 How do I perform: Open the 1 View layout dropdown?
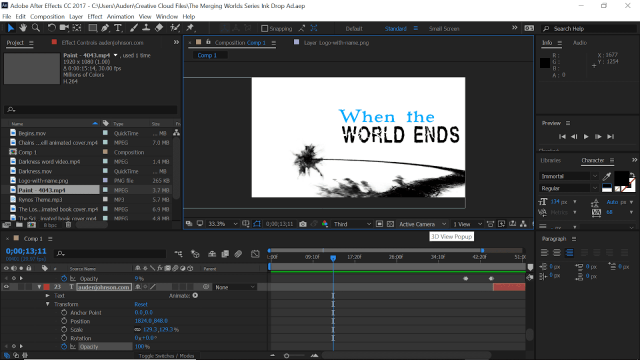(467, 224)
